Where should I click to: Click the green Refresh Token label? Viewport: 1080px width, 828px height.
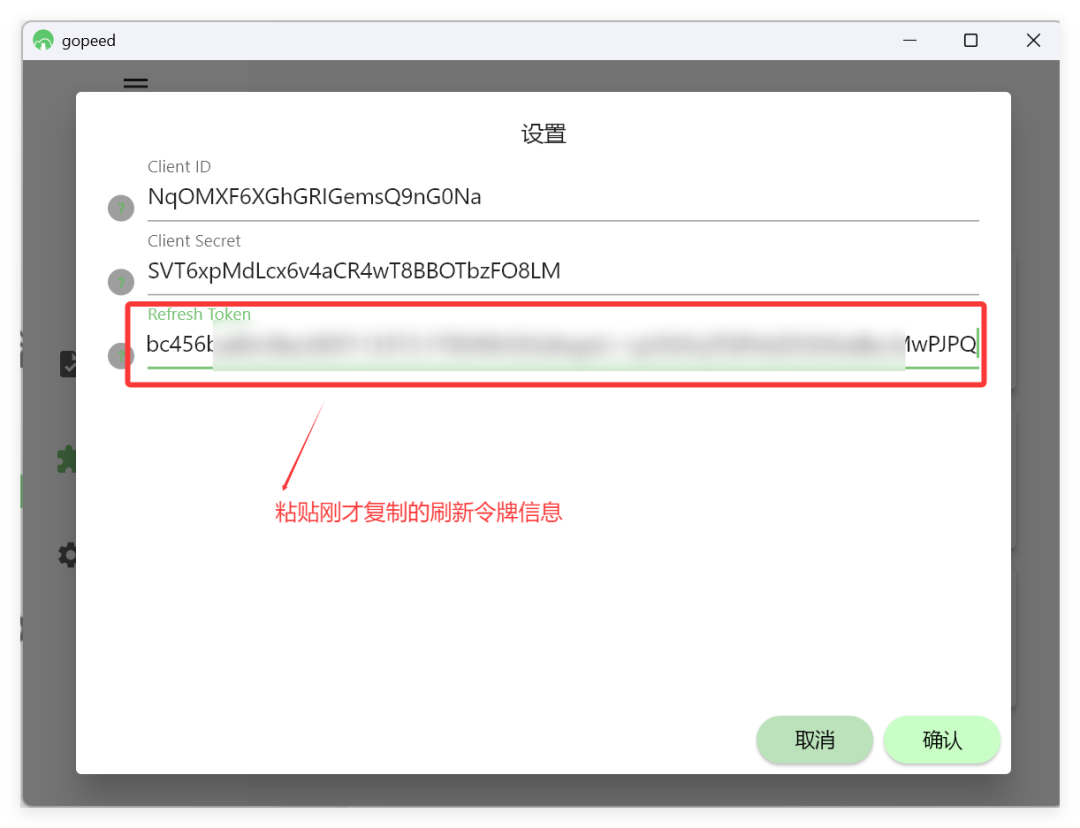pos(199,314)
